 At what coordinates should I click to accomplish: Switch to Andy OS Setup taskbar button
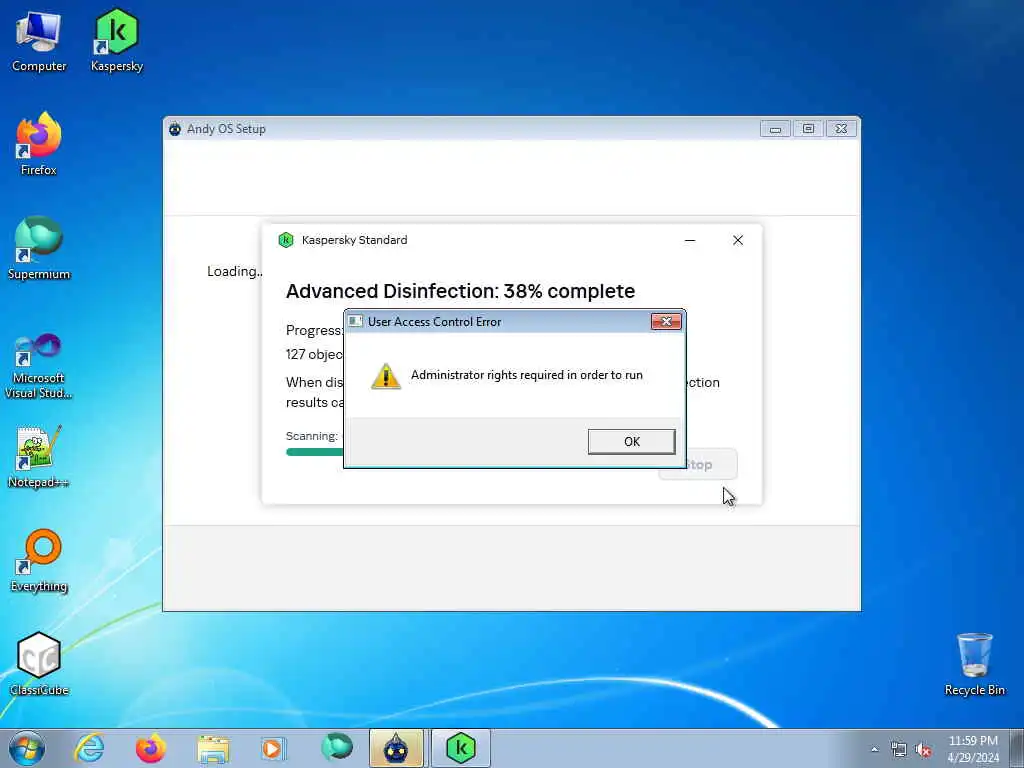(x=396, y=748)
